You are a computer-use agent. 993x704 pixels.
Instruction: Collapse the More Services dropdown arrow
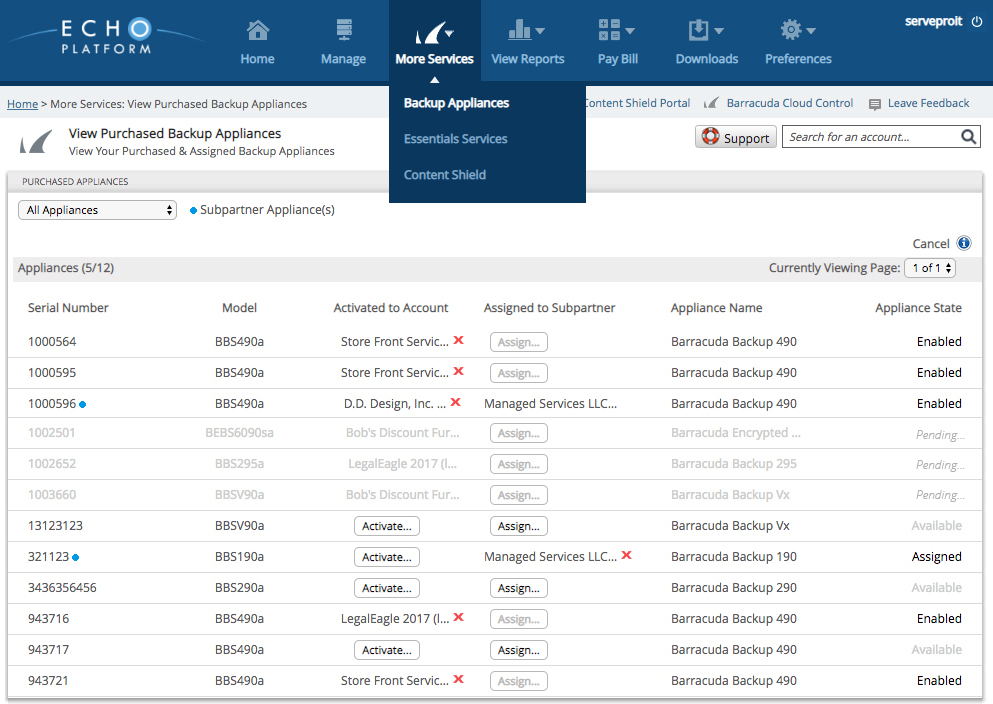pos(449,33)
